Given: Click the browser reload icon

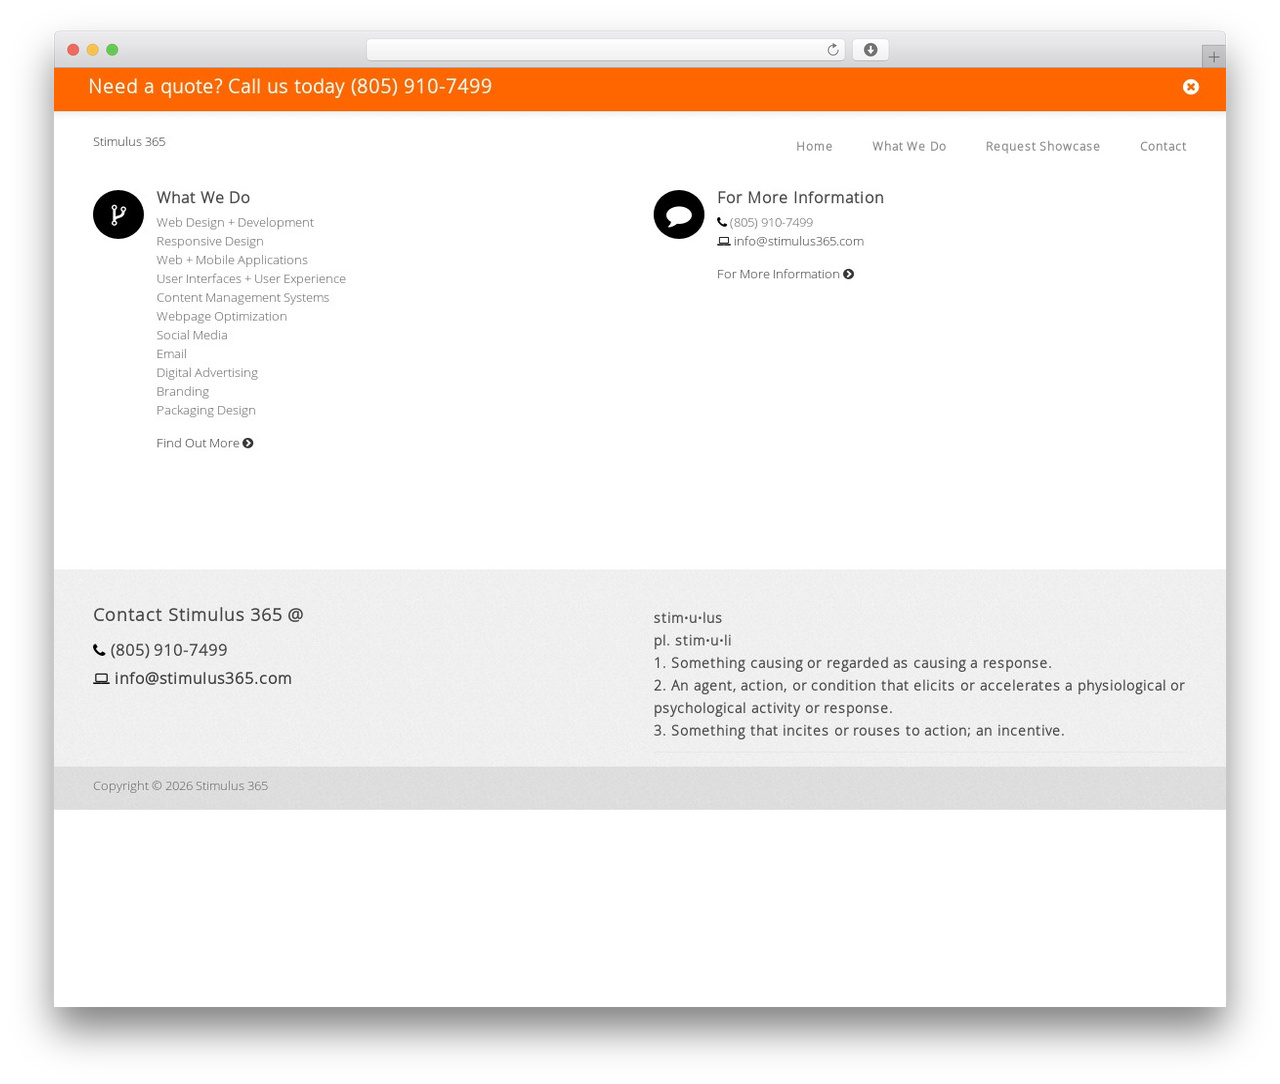Looking at the screenshot, I should (x=832, y=50).
